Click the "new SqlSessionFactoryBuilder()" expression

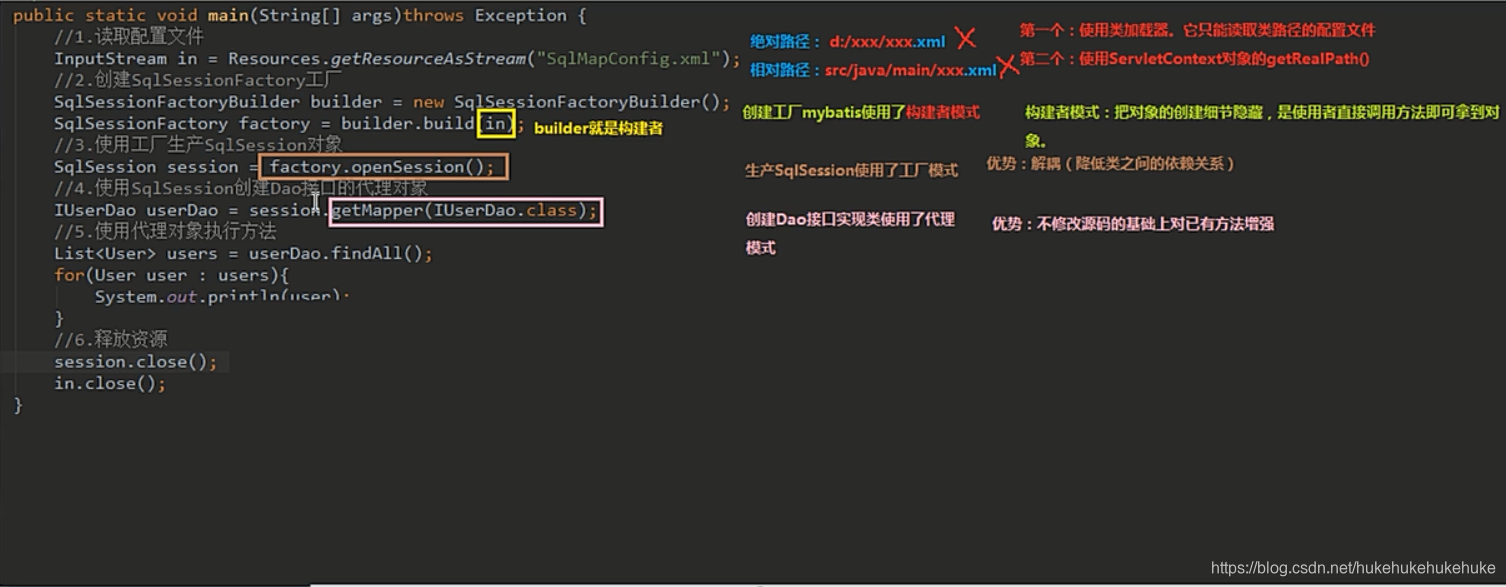coord(566,102)
